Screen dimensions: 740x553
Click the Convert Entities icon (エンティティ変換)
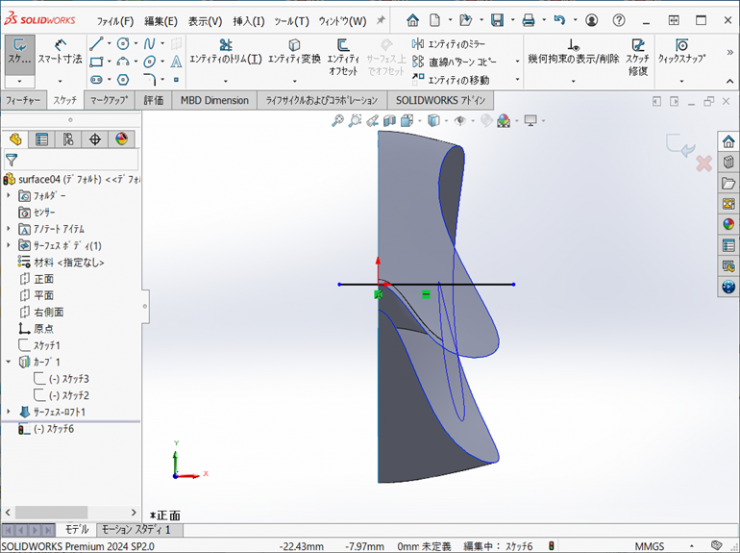tap(294, 52)
